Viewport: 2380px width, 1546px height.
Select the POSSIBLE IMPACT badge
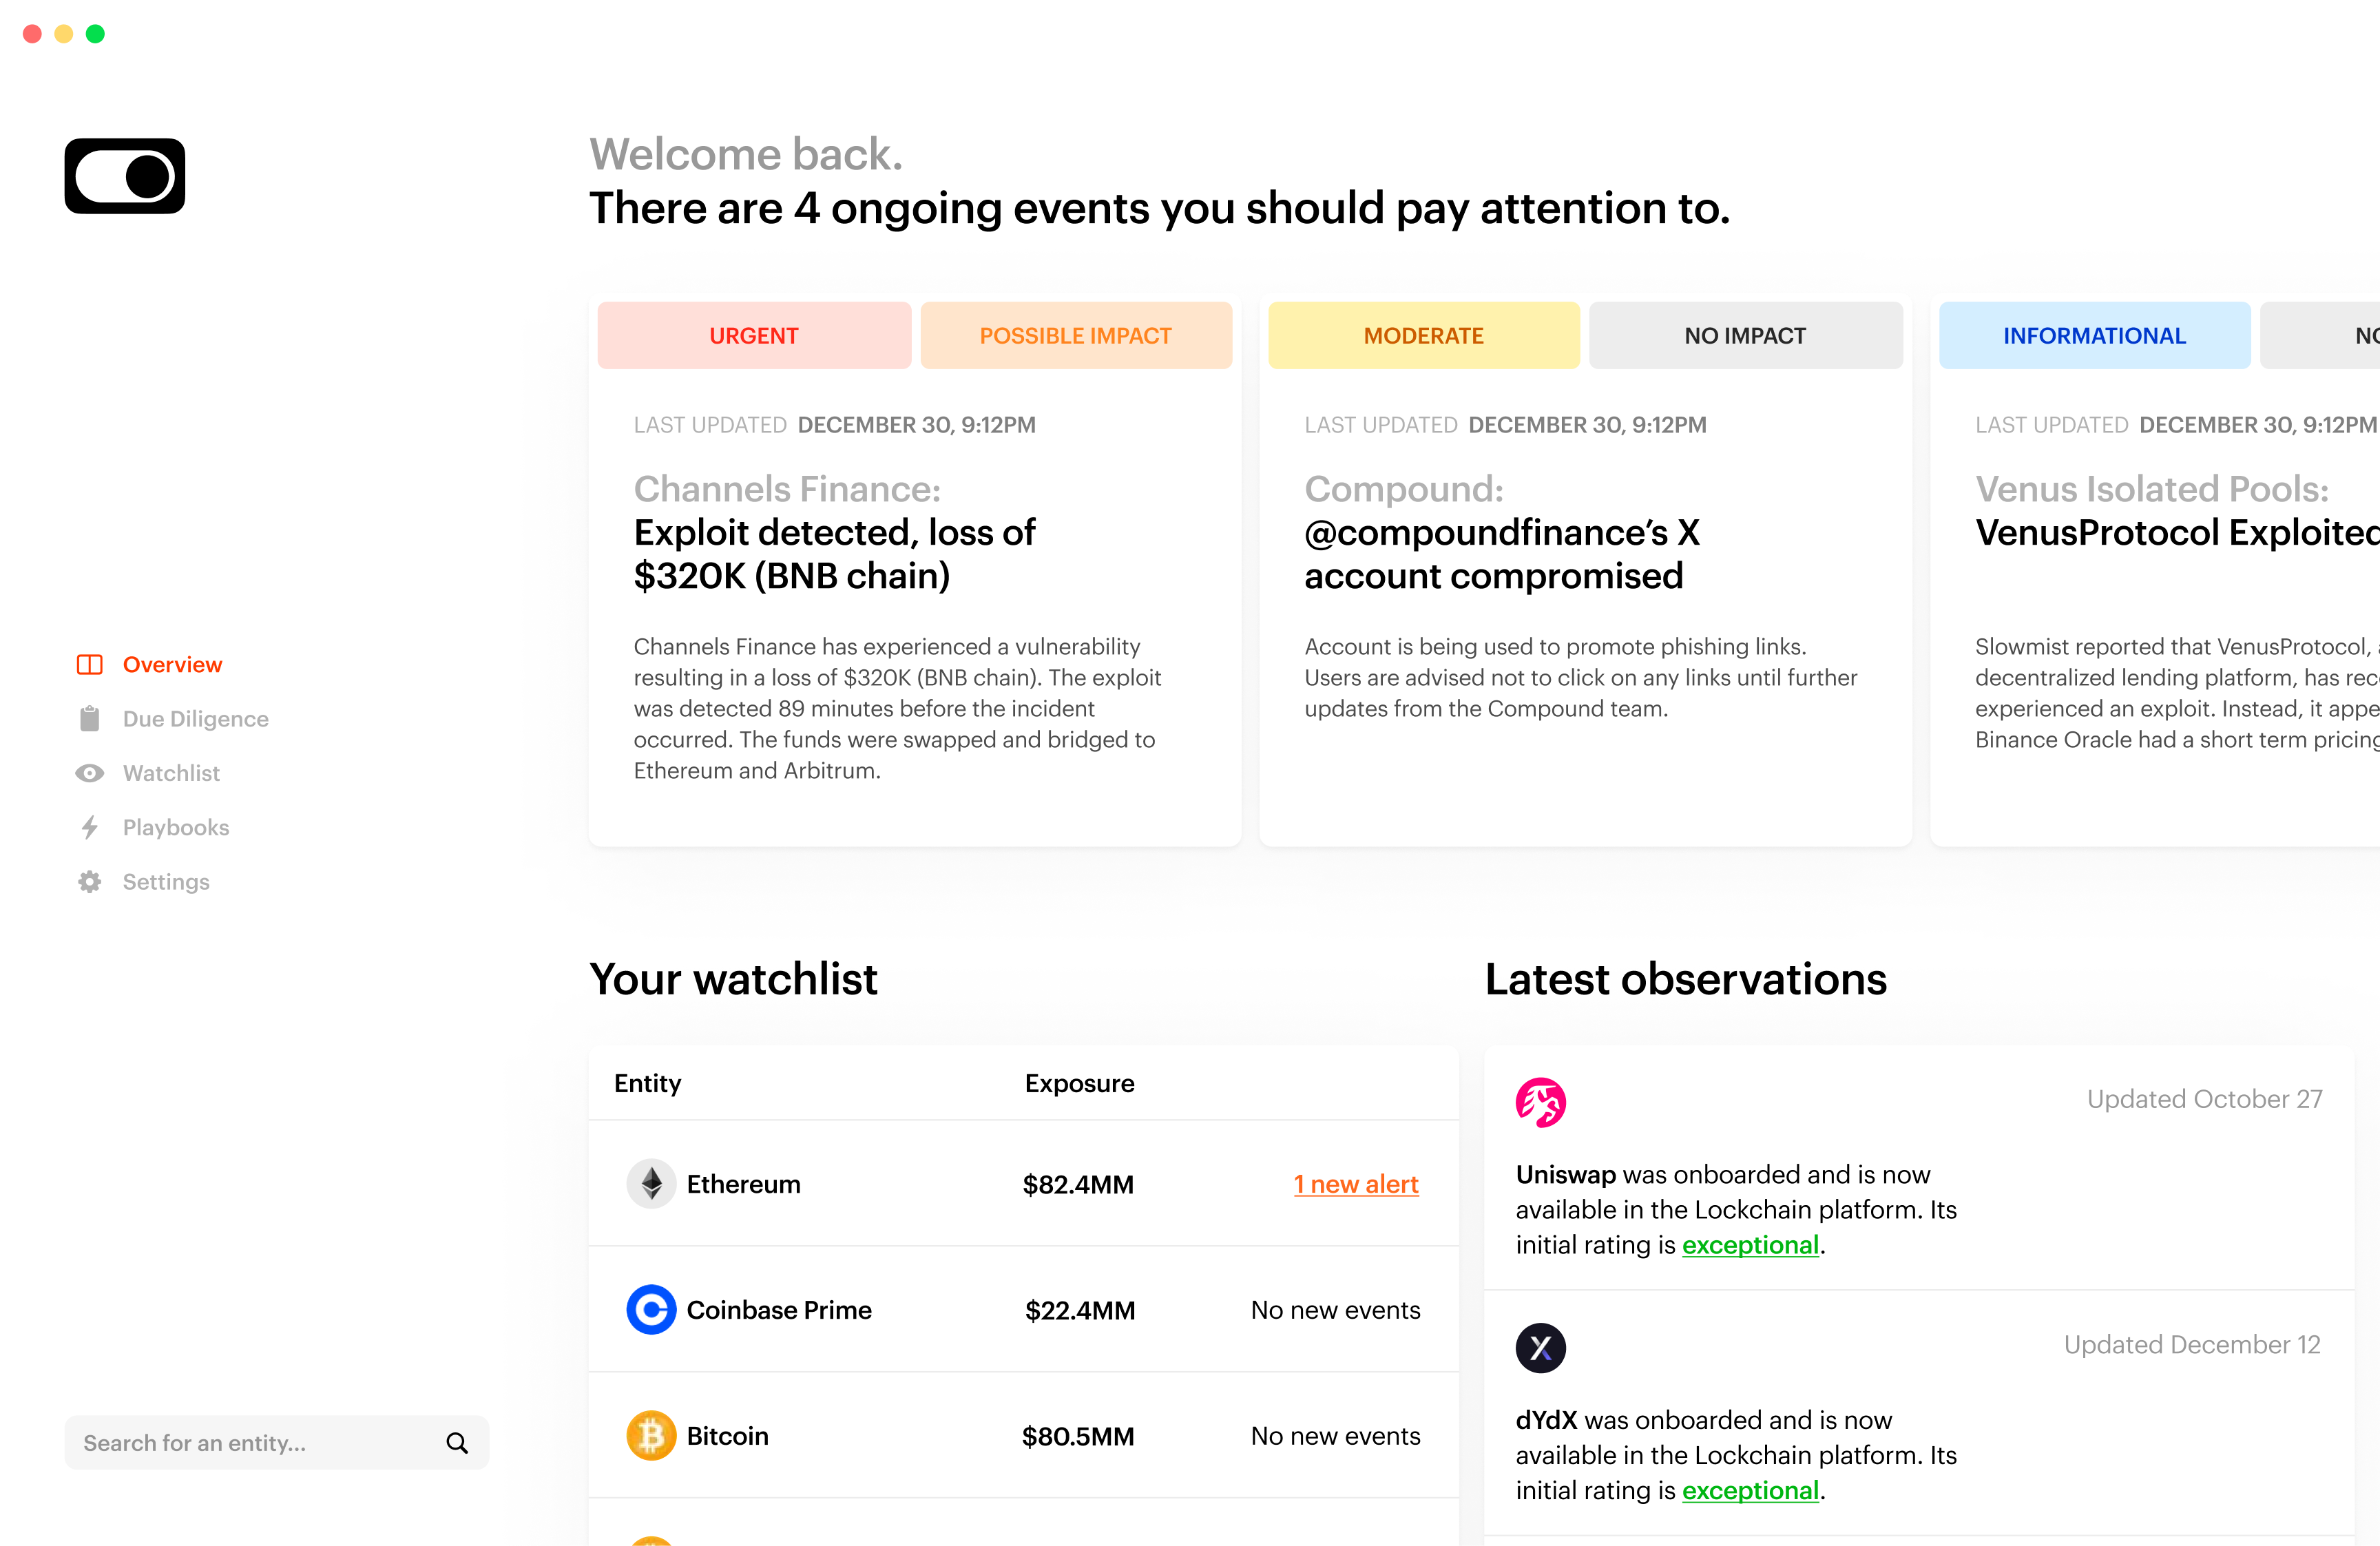pos(1076,336)
